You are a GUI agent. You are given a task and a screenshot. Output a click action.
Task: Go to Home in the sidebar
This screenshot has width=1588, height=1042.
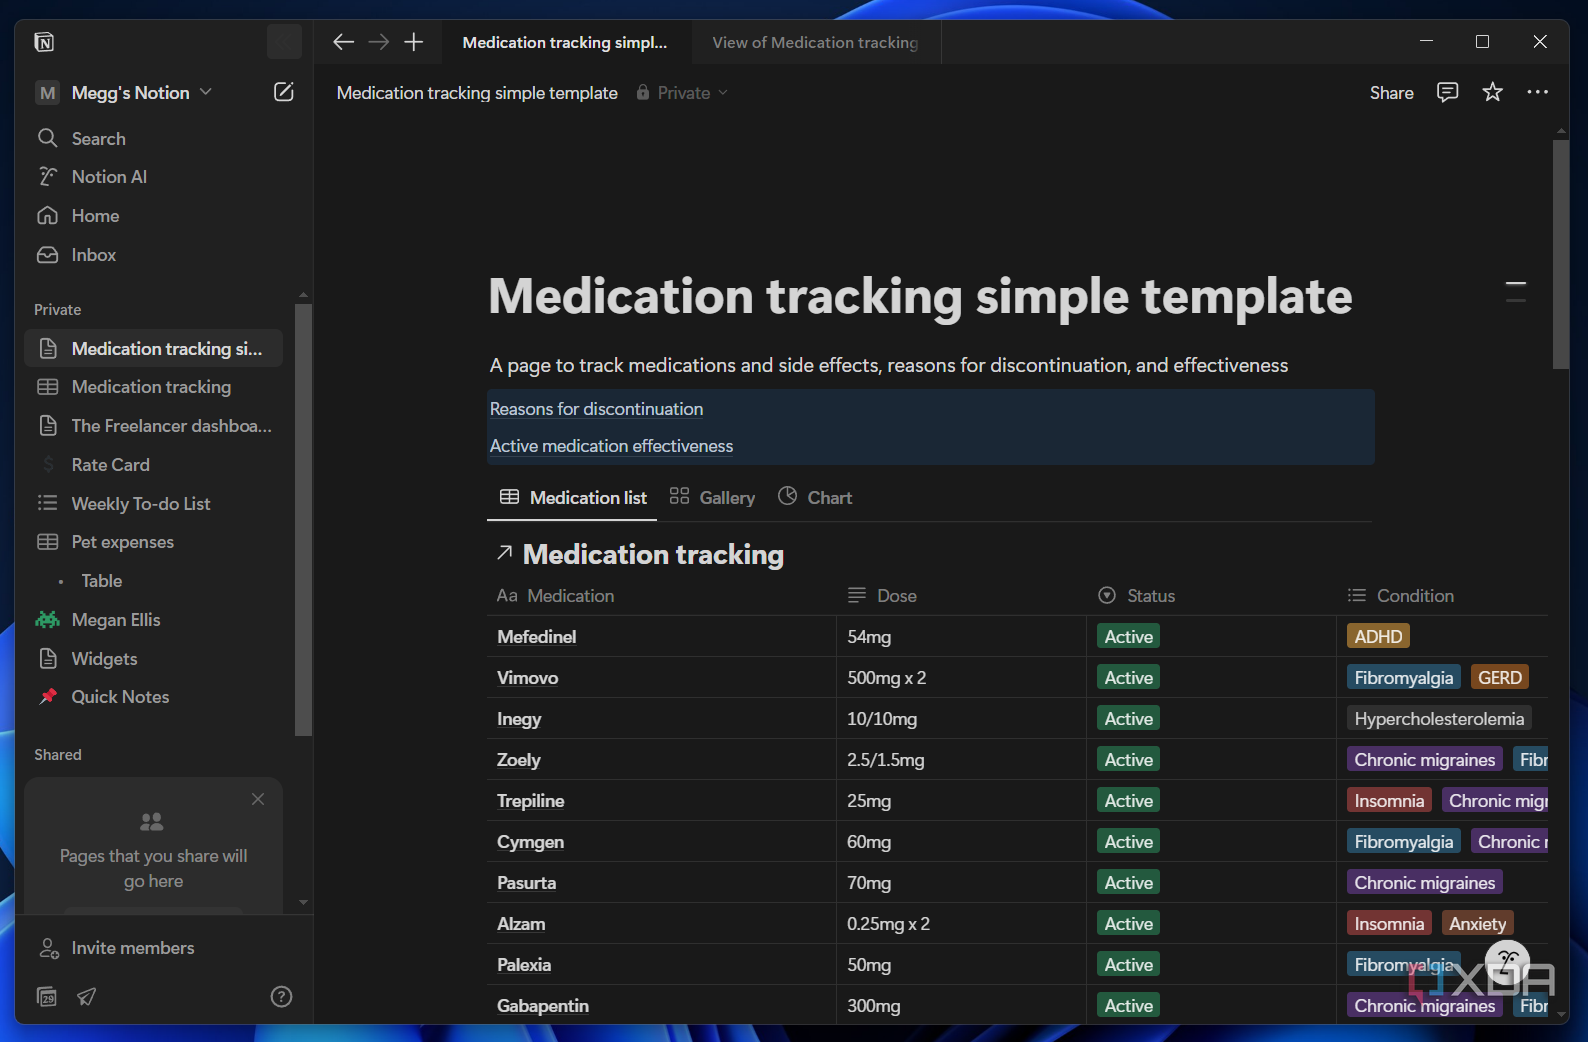coord(154,216)
